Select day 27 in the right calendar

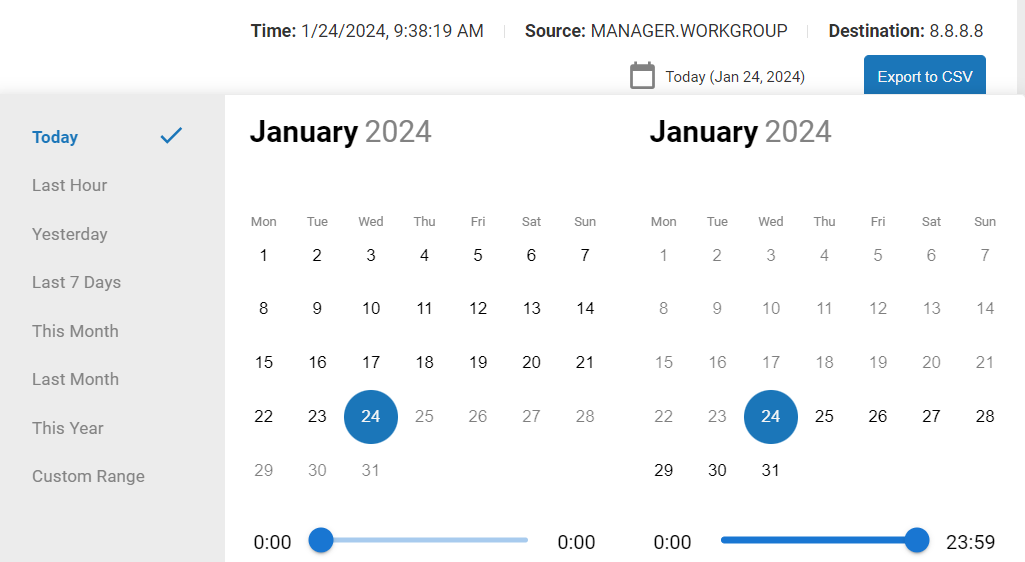[x=932, y=416]
